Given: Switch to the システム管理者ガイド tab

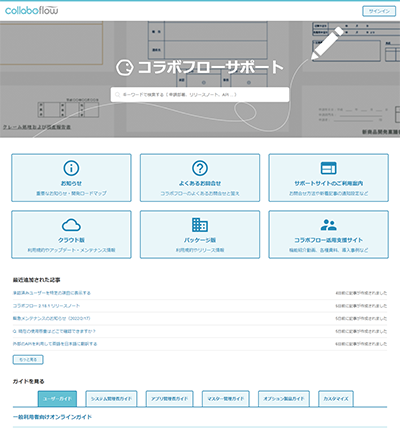Looking at the screenshot, I should (x=111, y=399).
